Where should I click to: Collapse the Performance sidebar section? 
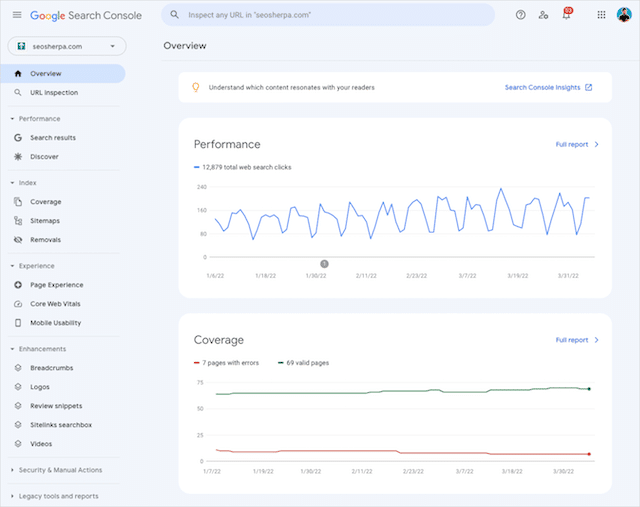(x=12, y=119)
